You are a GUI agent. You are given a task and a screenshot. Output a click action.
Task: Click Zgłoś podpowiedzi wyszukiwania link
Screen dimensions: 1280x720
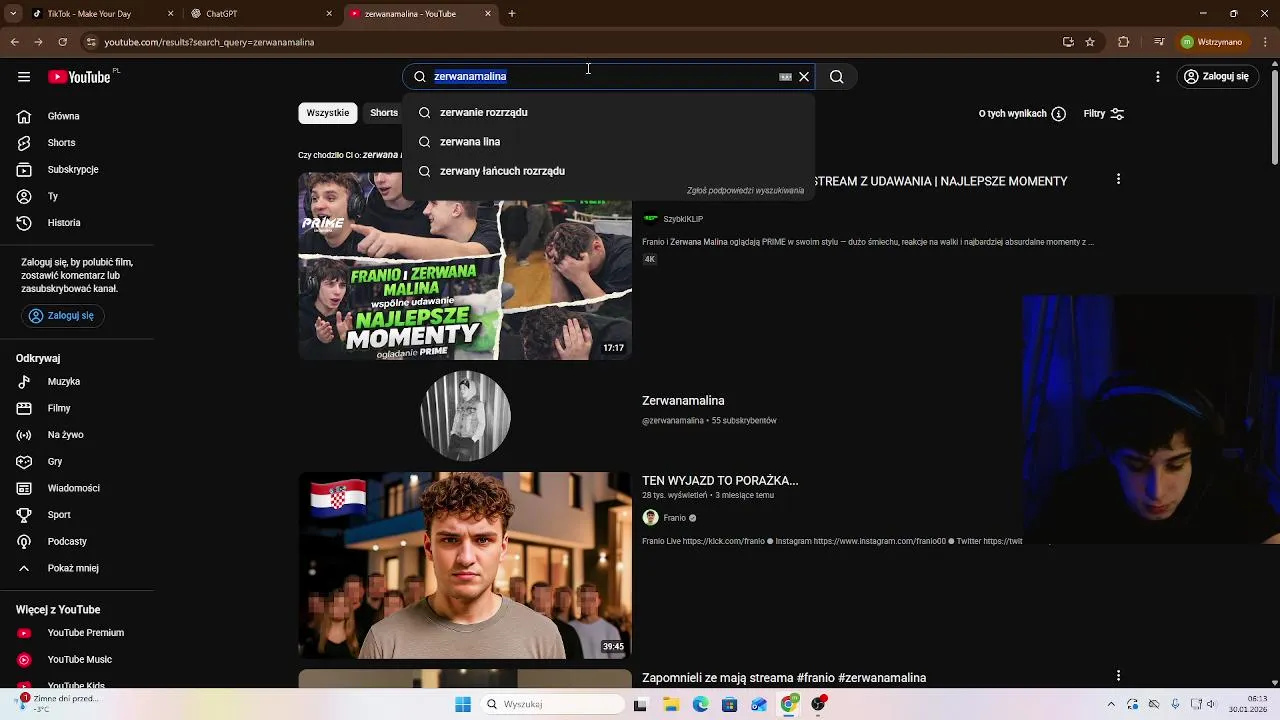(x=745, y=190)
